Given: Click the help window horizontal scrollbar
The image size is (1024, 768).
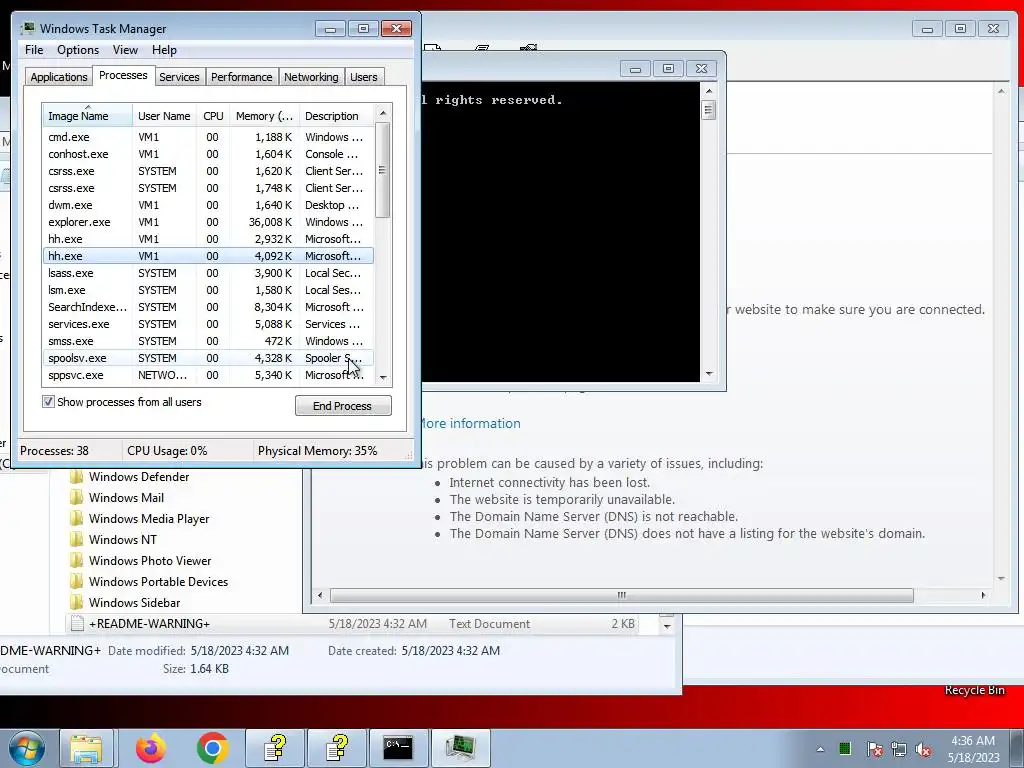Looking at the screenshot, I should click(621, 595).
